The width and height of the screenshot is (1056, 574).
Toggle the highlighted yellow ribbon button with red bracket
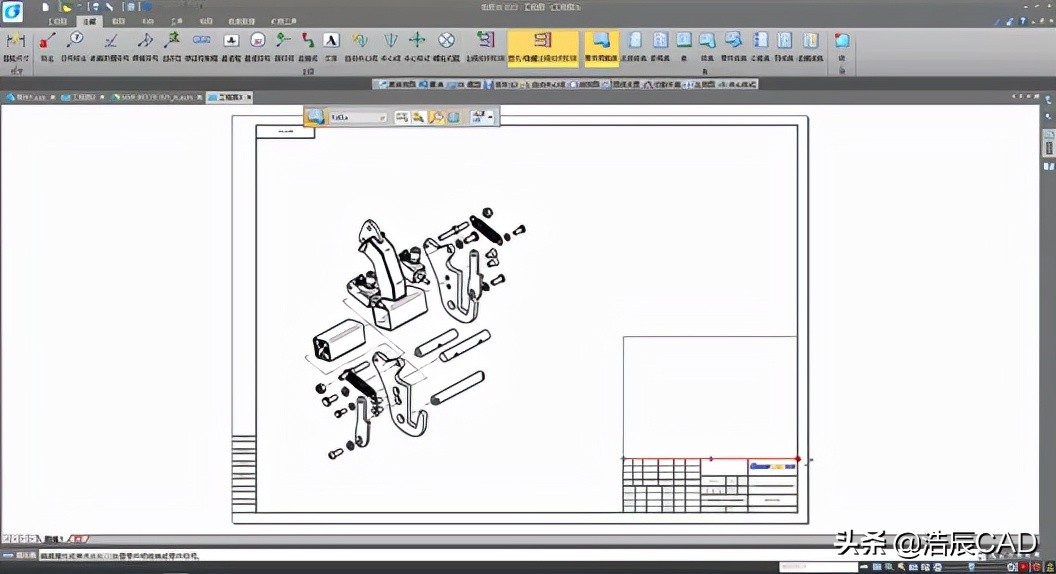[x=543, y=42]
